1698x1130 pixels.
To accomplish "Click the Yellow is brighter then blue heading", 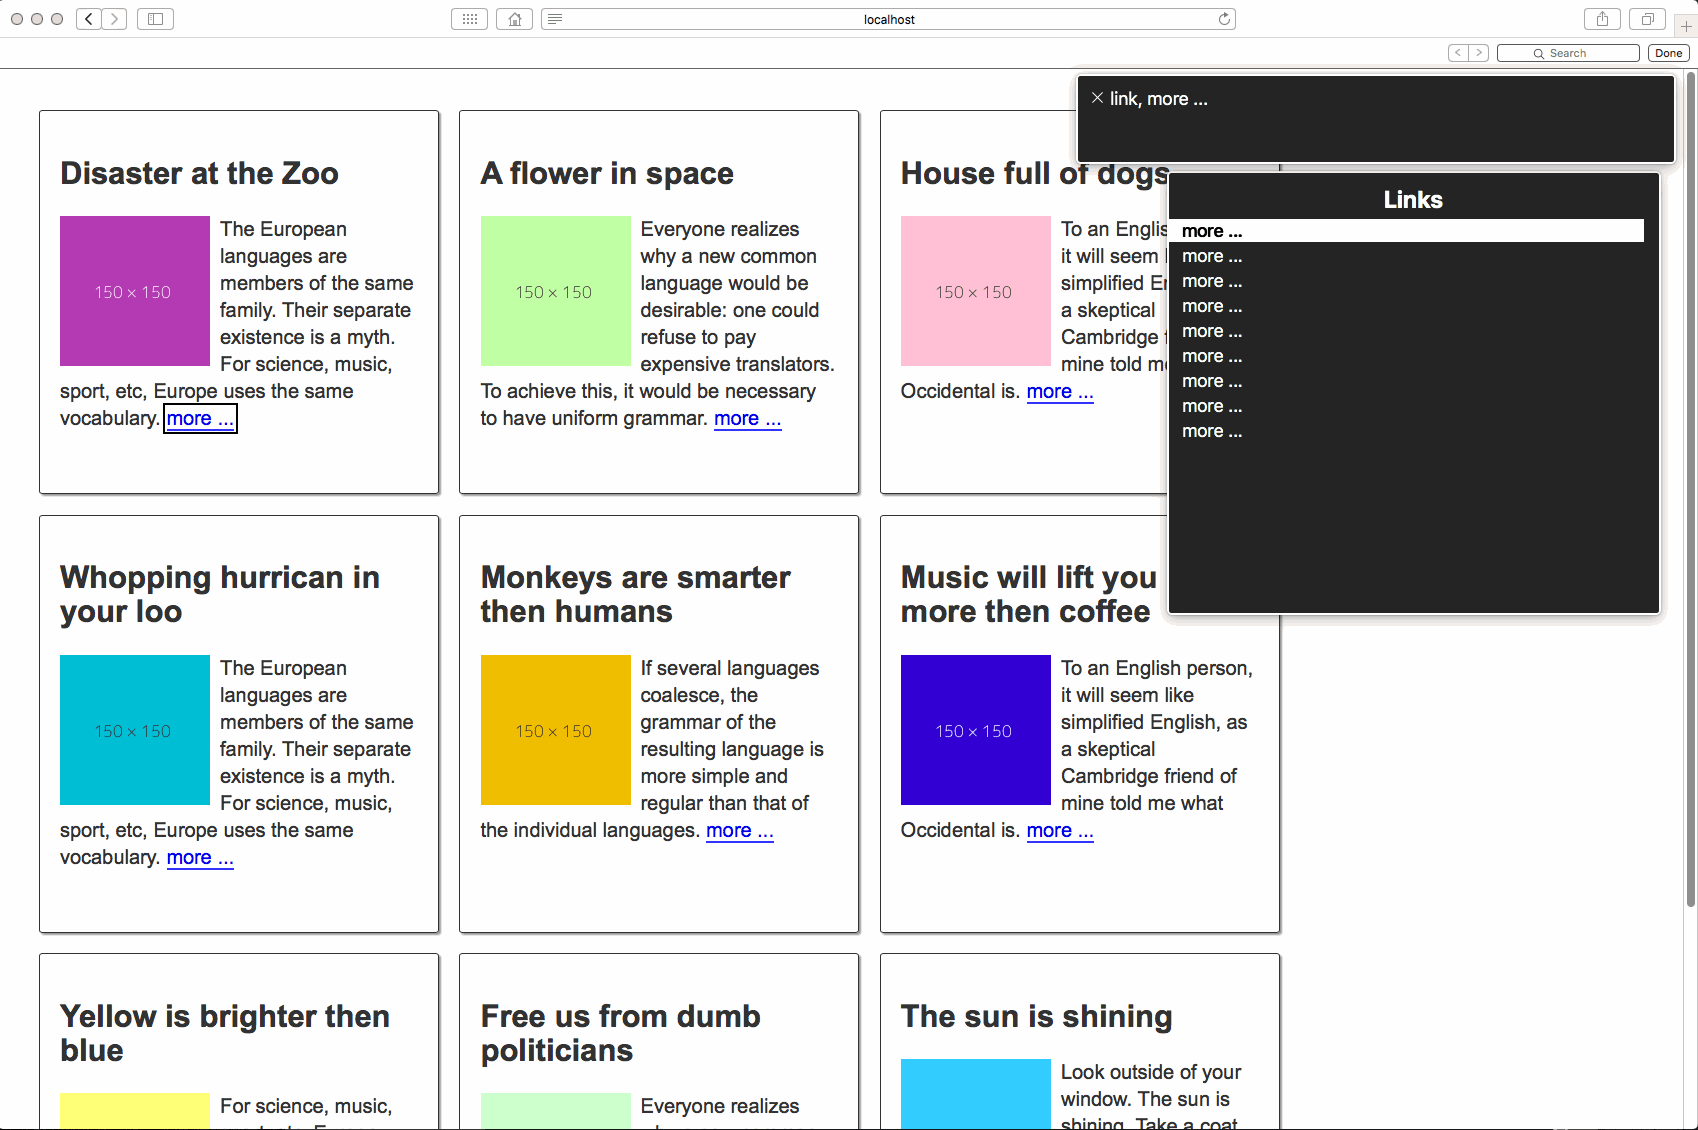I will click(x=225, y=1033).
